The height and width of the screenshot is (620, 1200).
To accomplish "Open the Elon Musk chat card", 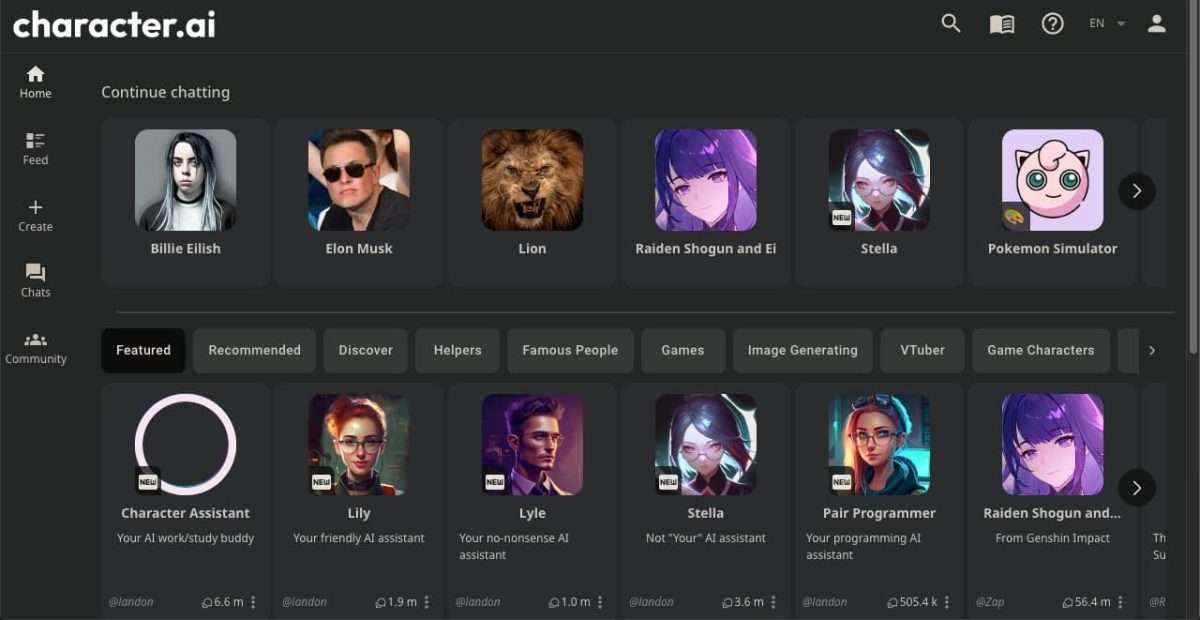I will coord(359,203).
